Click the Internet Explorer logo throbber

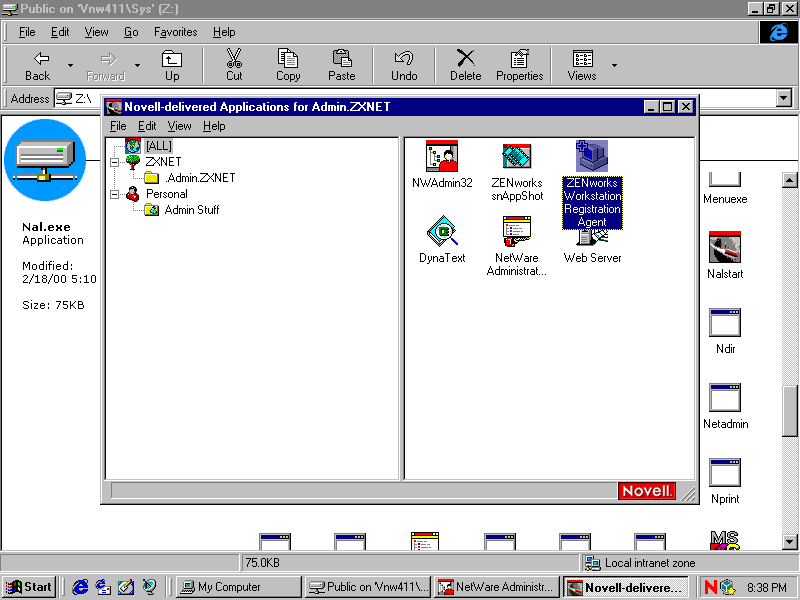778,32
